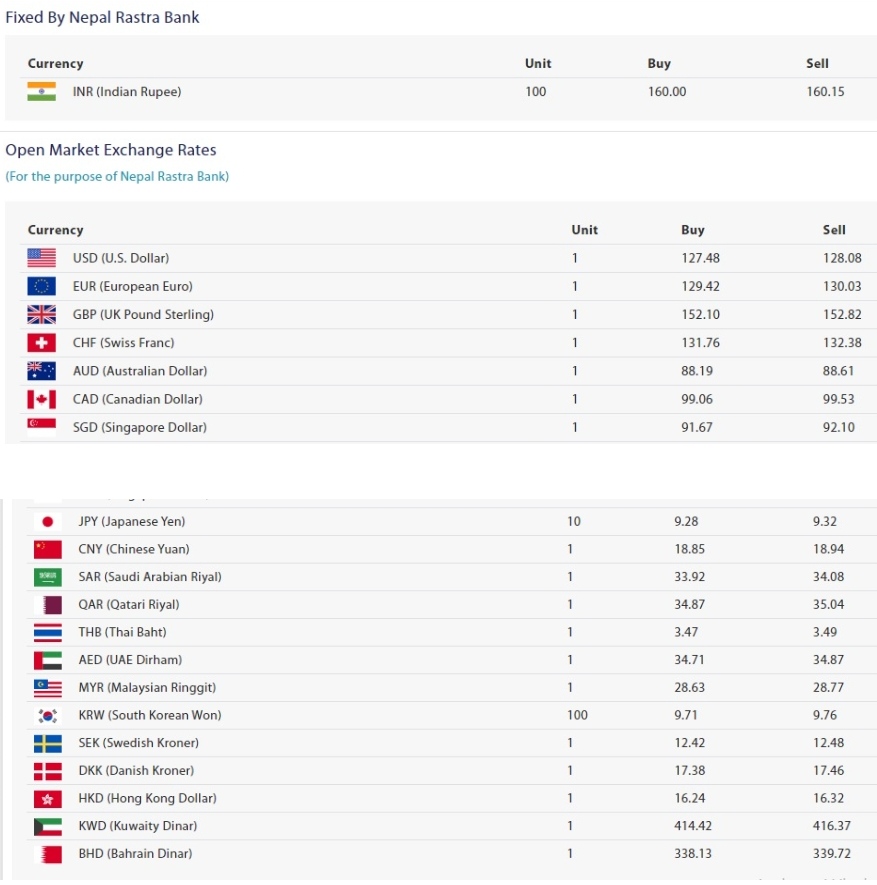Select 'INR (Indian Rupee)' text
Image resolution: width=877 pixels, height=885 pixels.
pyautogui.click(x=127, y=91)
